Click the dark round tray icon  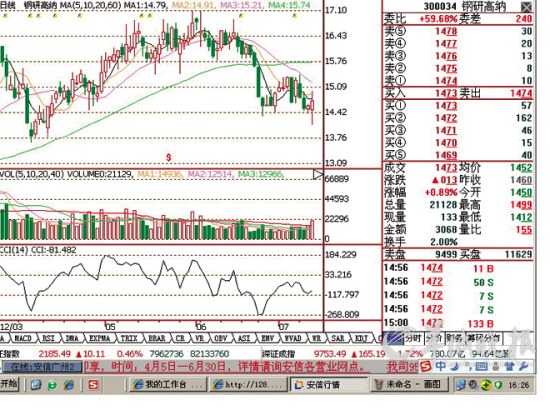(472, 385)
